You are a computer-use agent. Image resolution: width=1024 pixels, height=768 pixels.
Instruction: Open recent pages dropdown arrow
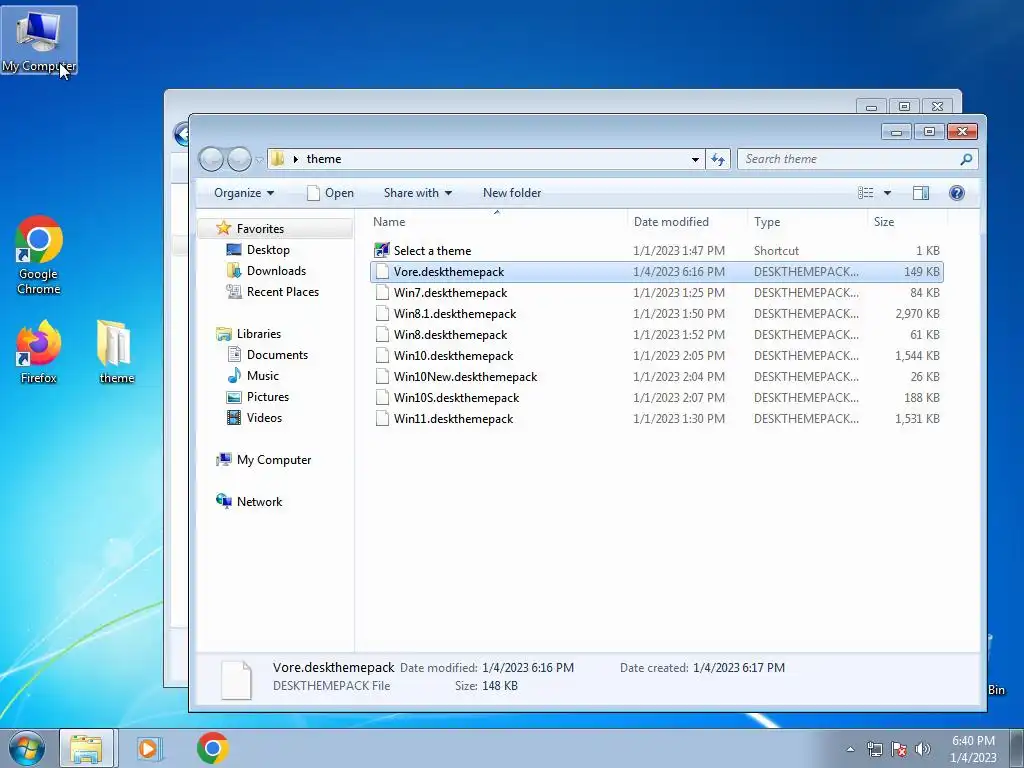click(259, 159)
